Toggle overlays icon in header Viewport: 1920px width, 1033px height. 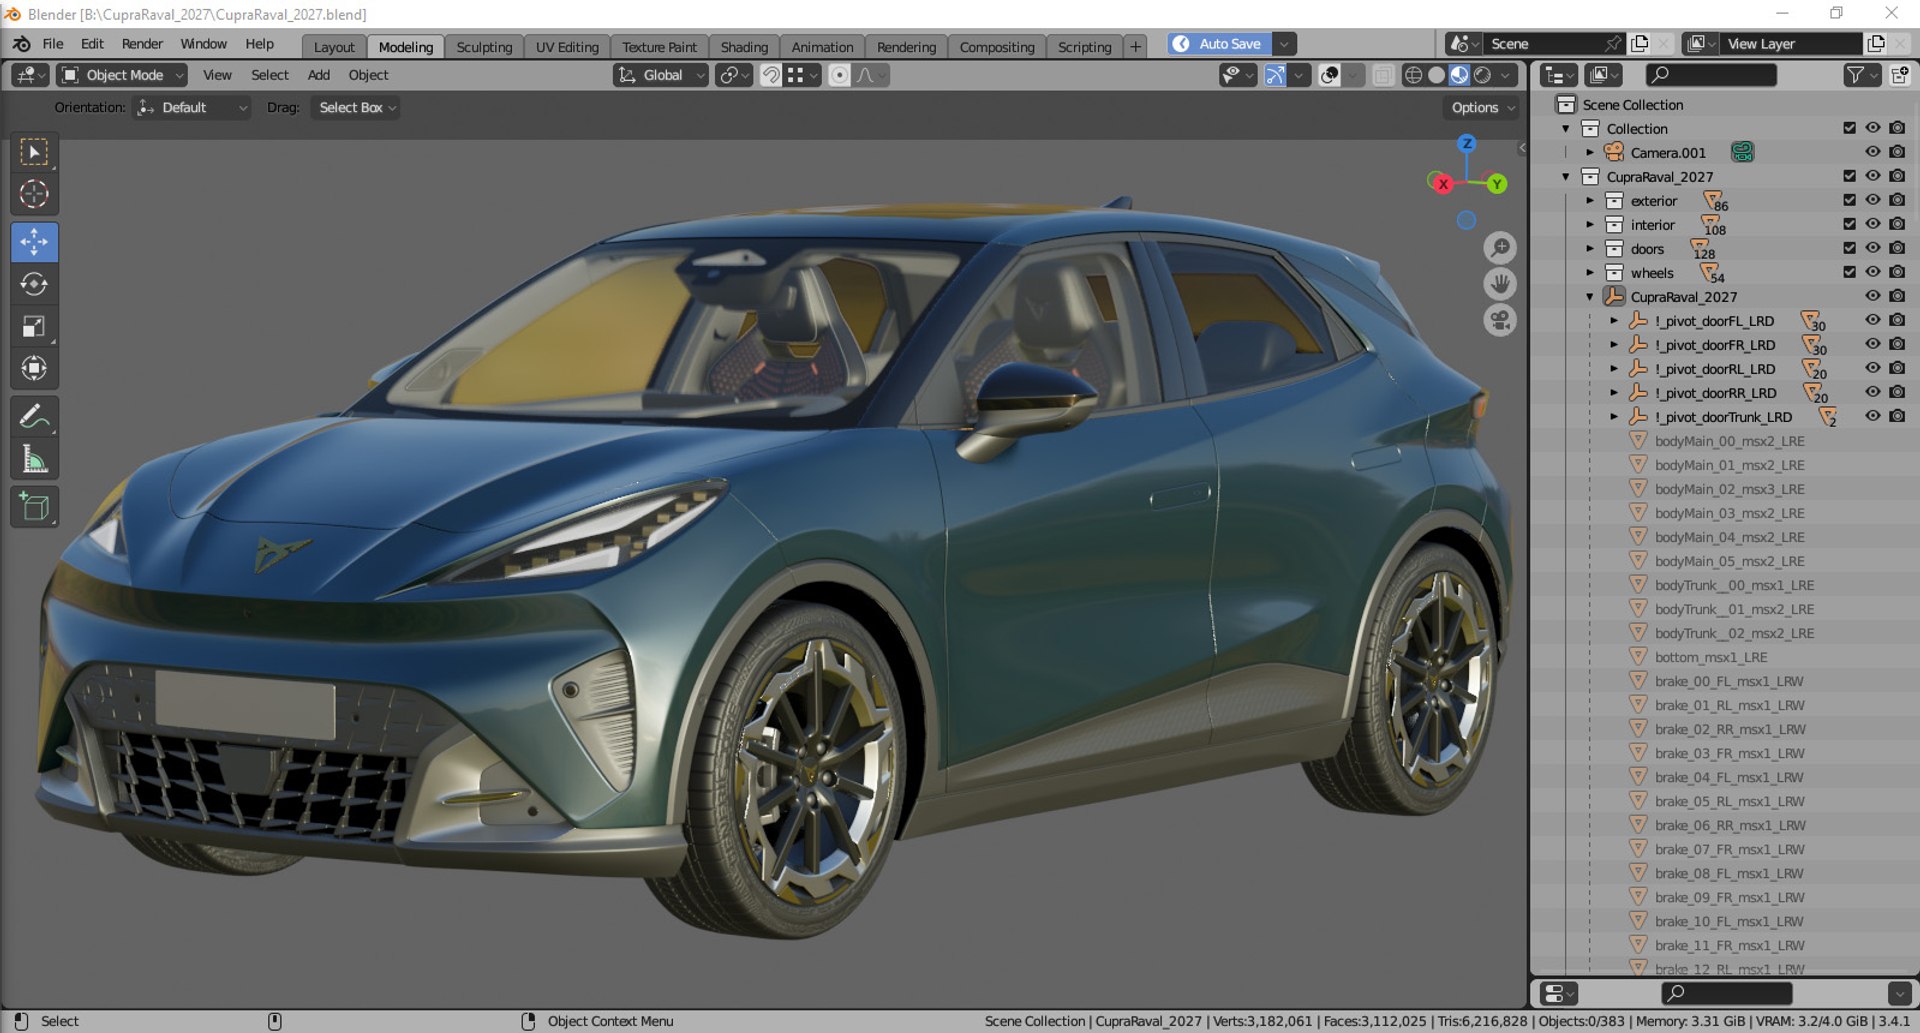pos(1329,75)
